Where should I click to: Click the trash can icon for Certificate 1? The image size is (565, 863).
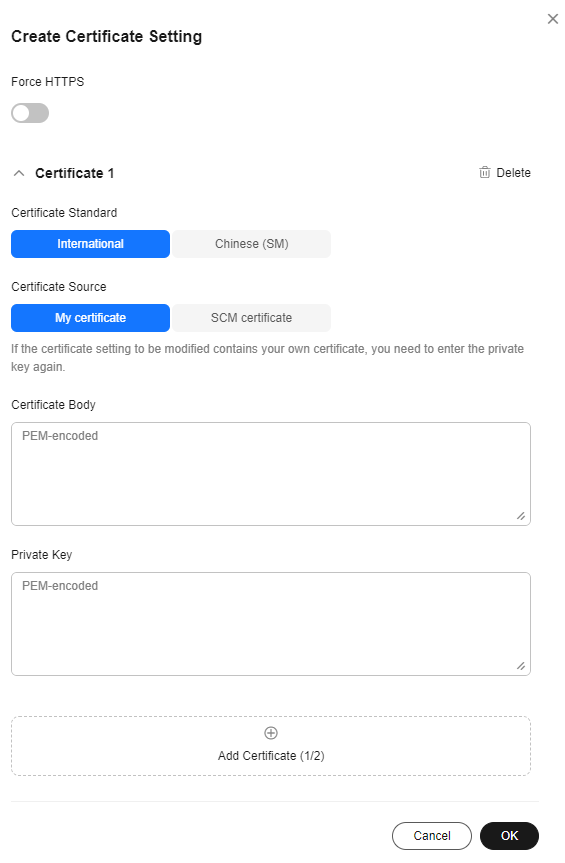coord(484,172)
